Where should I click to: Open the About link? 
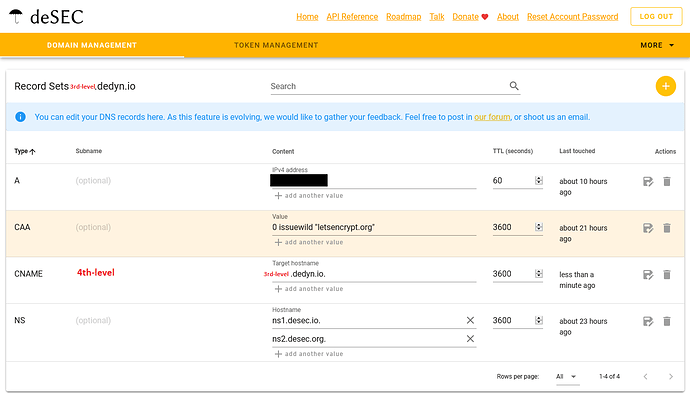[508, 17]
